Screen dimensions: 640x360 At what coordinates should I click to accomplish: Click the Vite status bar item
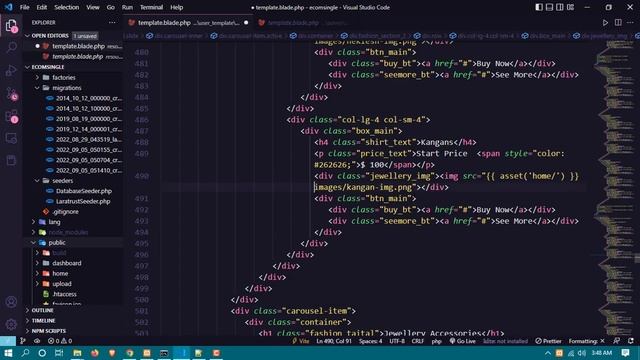coord(301,341)
